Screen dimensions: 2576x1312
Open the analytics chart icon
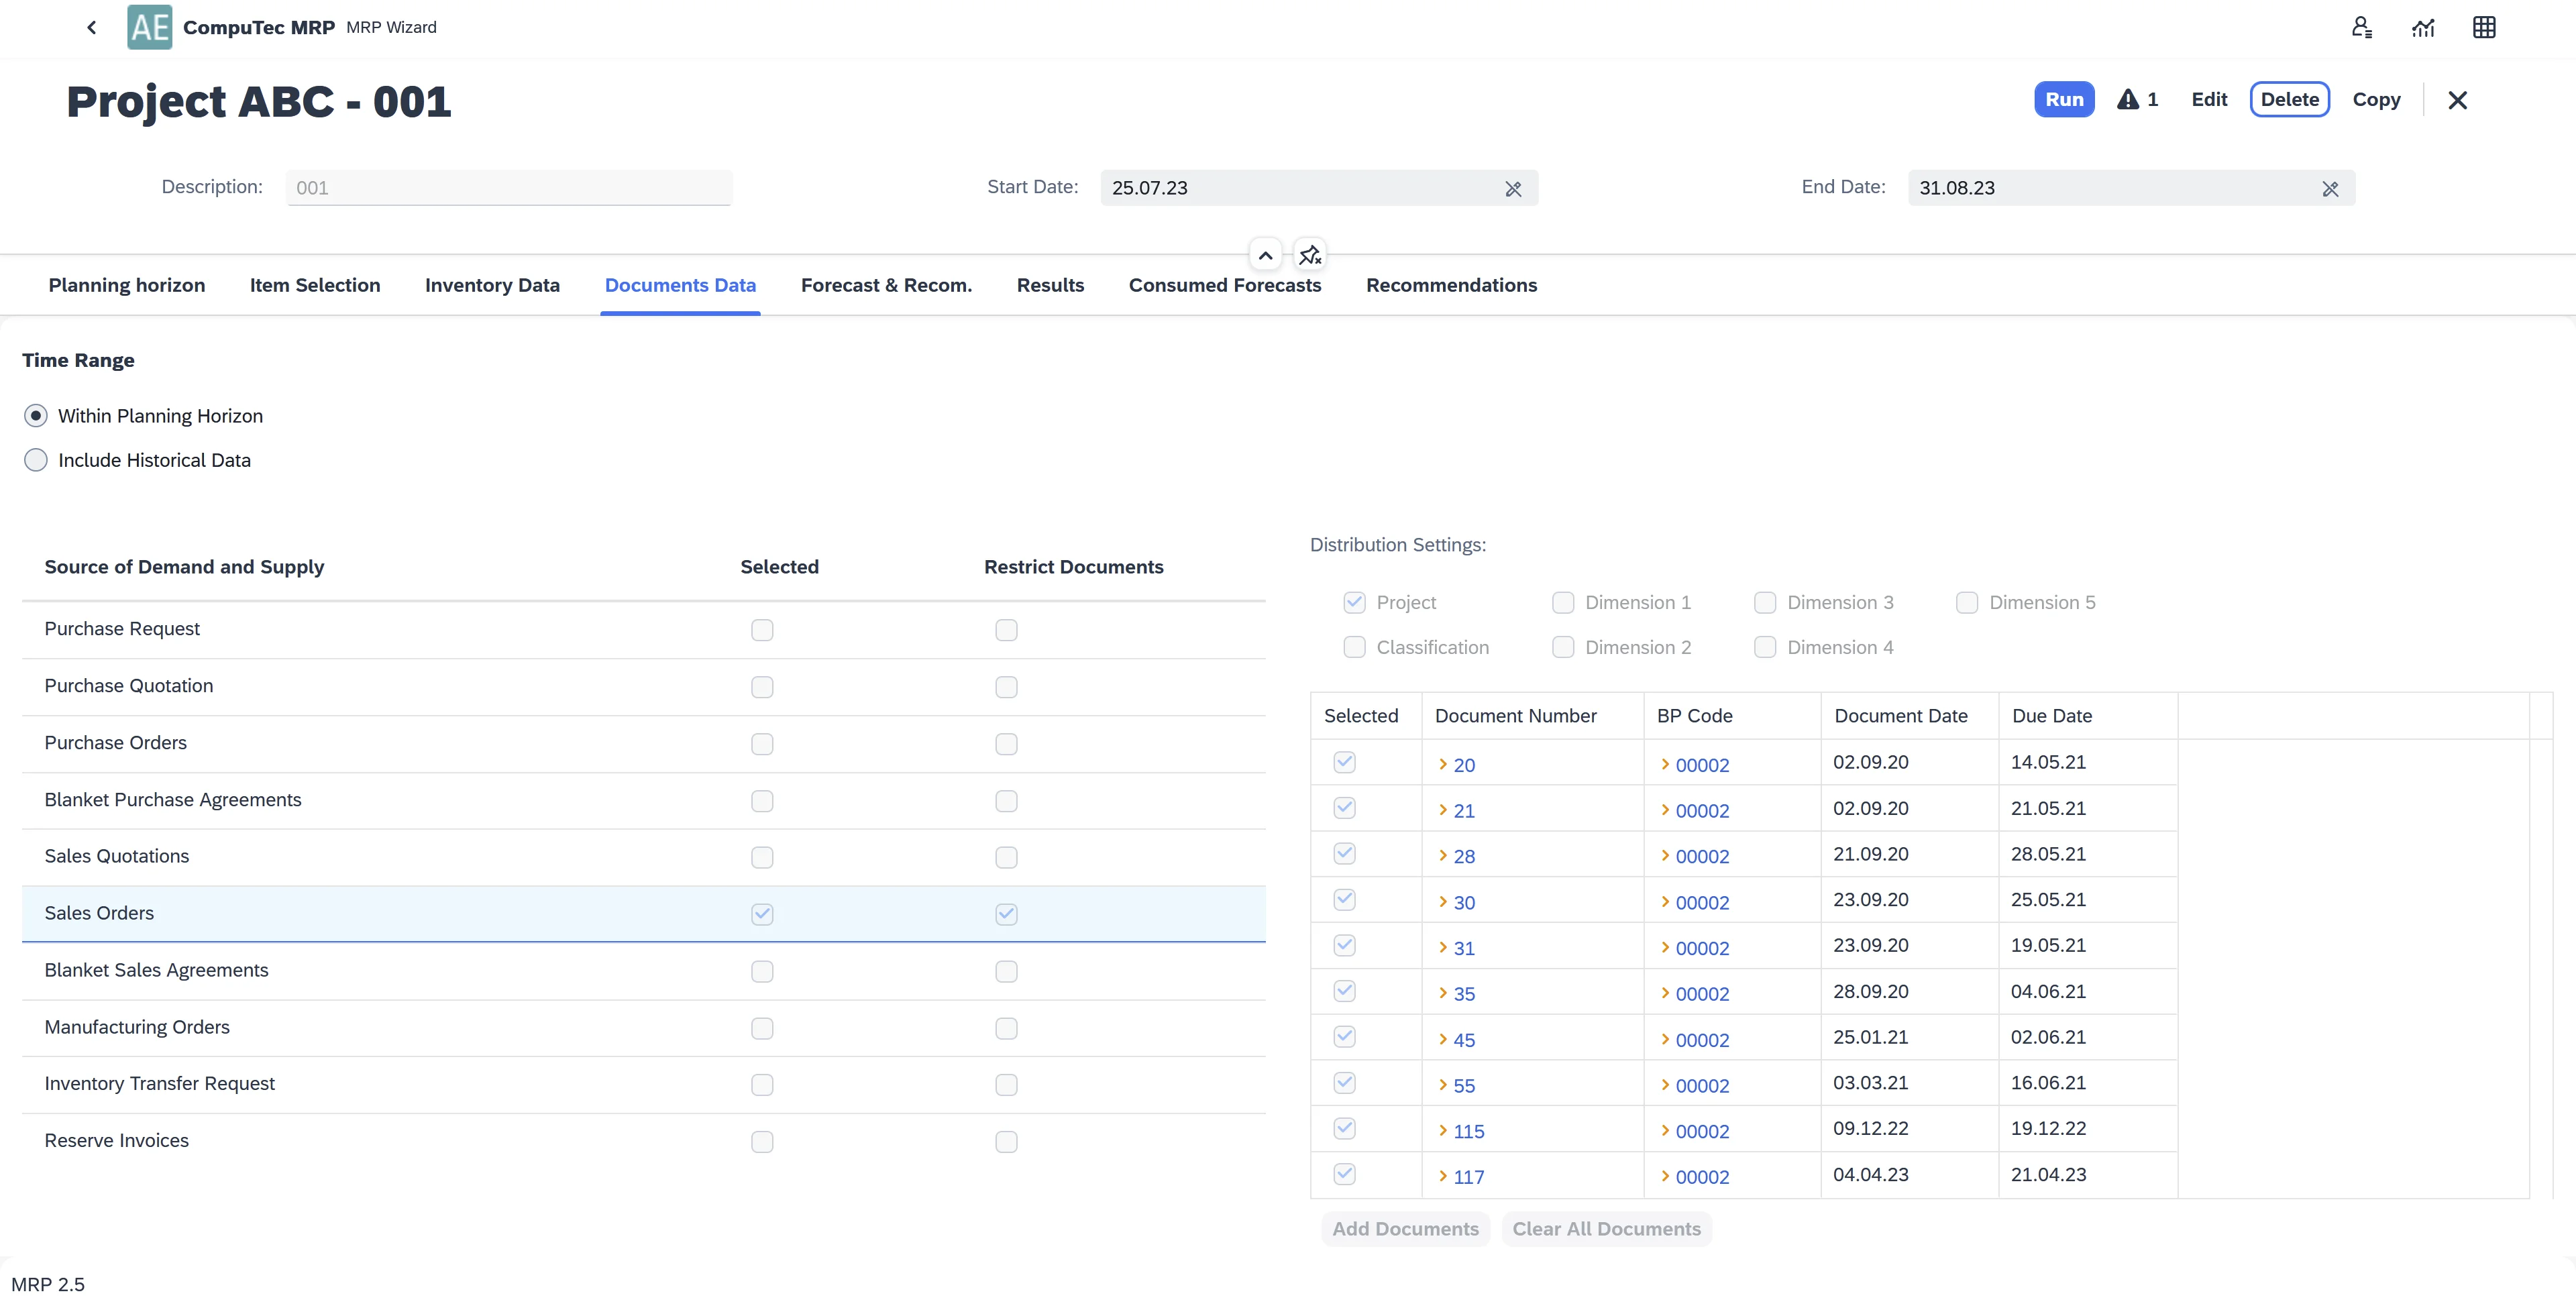point(2423,28)
